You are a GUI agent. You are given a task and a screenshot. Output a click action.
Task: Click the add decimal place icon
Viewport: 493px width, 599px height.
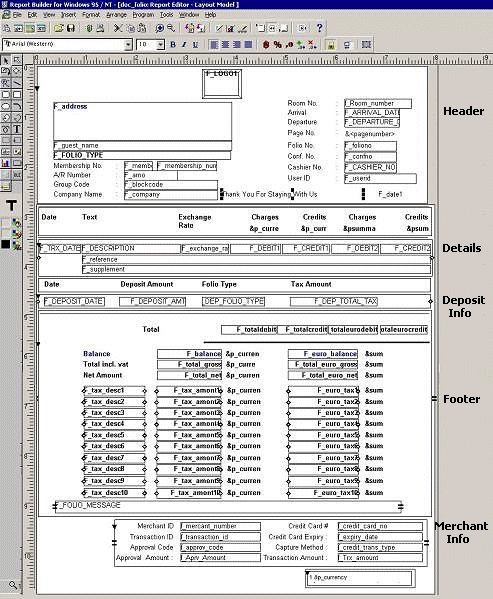pos(301,45)
